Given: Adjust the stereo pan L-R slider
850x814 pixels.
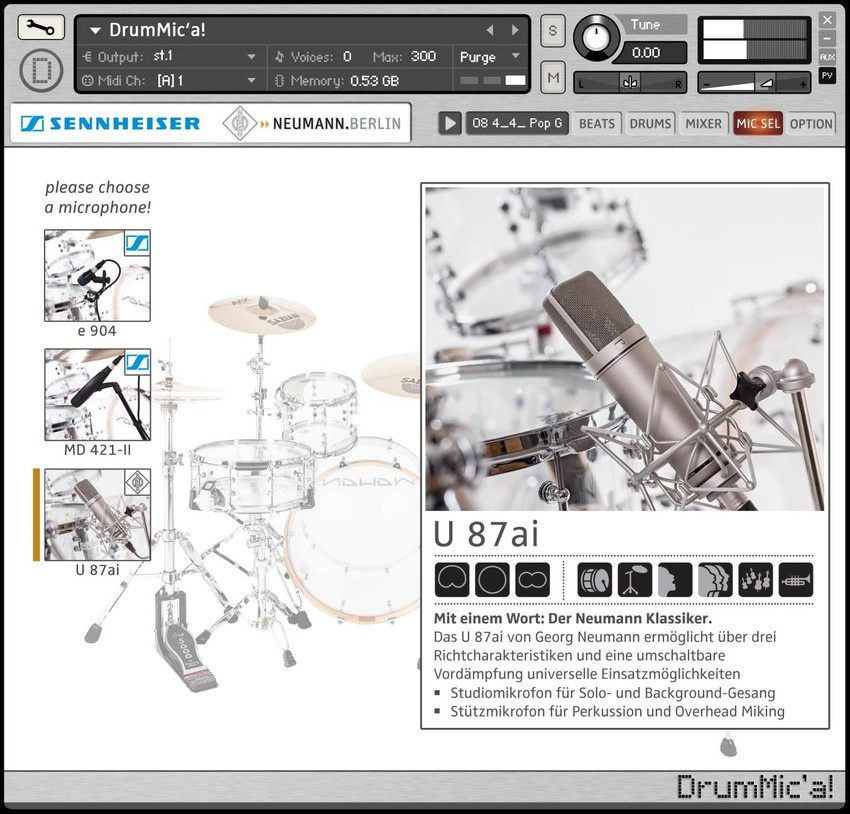Looking at the screenshot, I should click(630, 82).
